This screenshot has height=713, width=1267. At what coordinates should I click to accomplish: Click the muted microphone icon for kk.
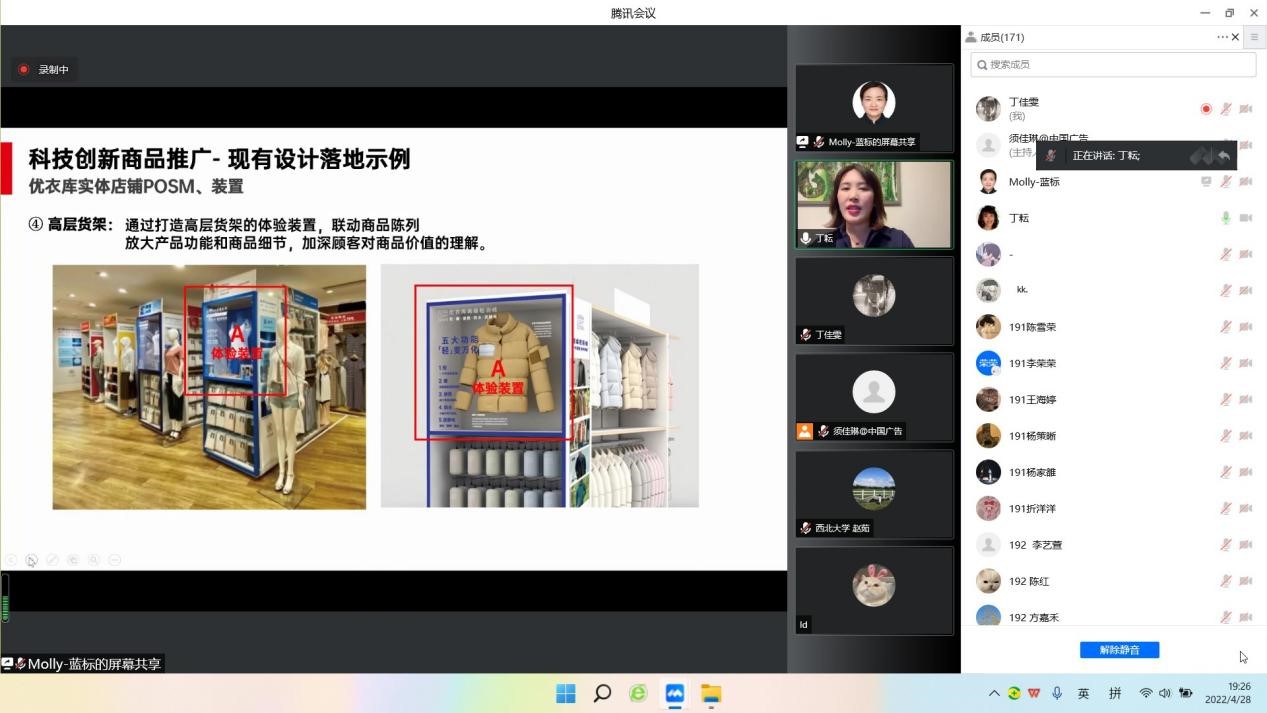(x=1225, y=290)
